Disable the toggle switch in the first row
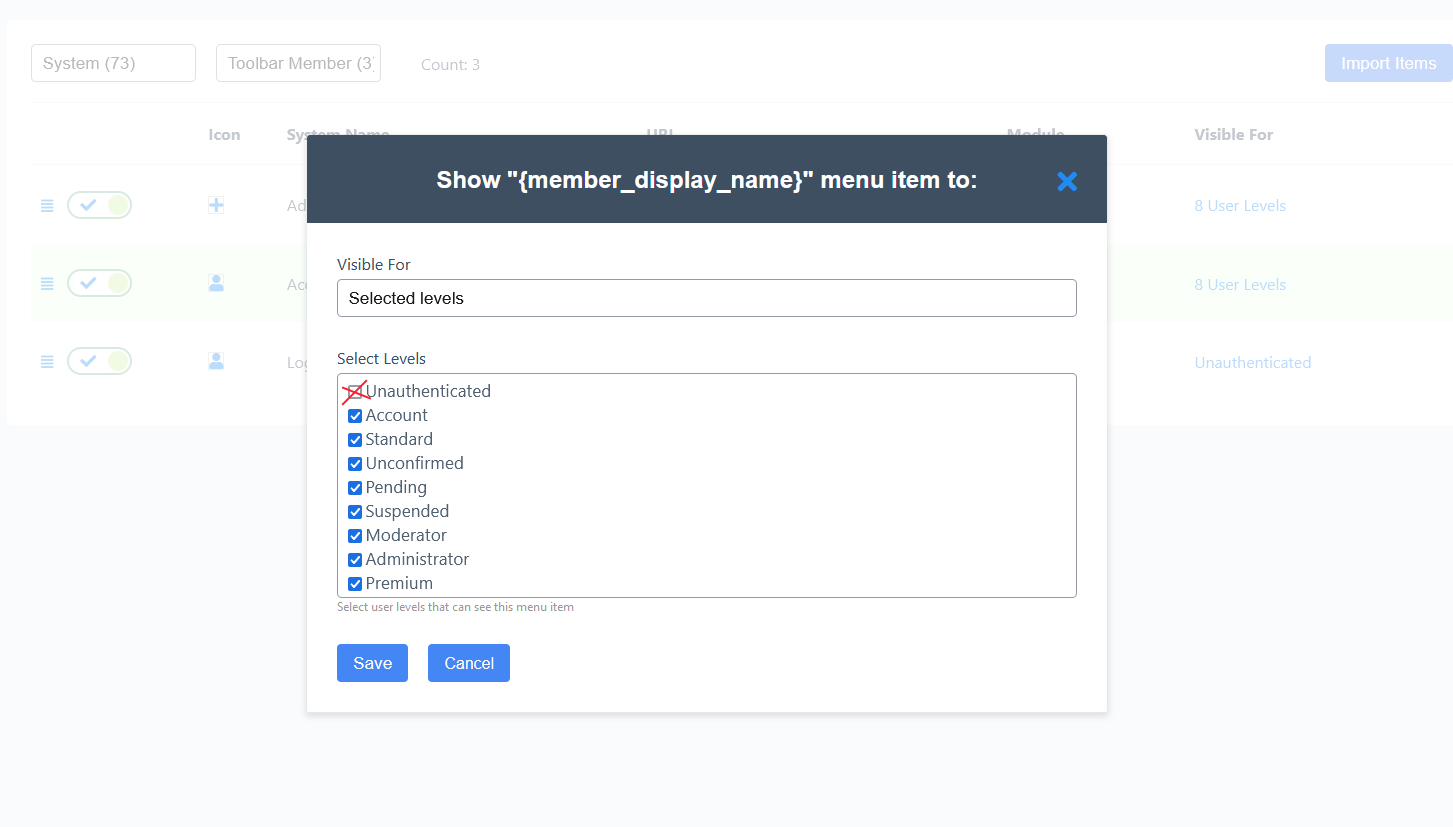The height and width of the screenshot is (827, 1453). click(99, 205)
